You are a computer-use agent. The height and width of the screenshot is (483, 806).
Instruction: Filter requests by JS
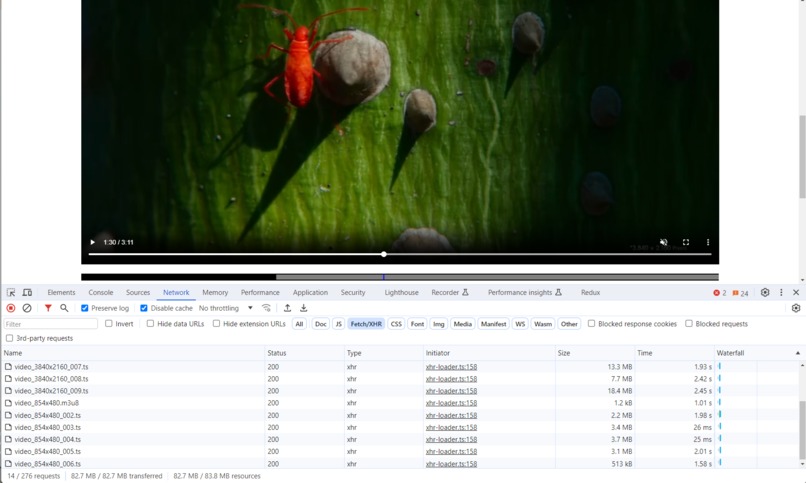[338, 324]
